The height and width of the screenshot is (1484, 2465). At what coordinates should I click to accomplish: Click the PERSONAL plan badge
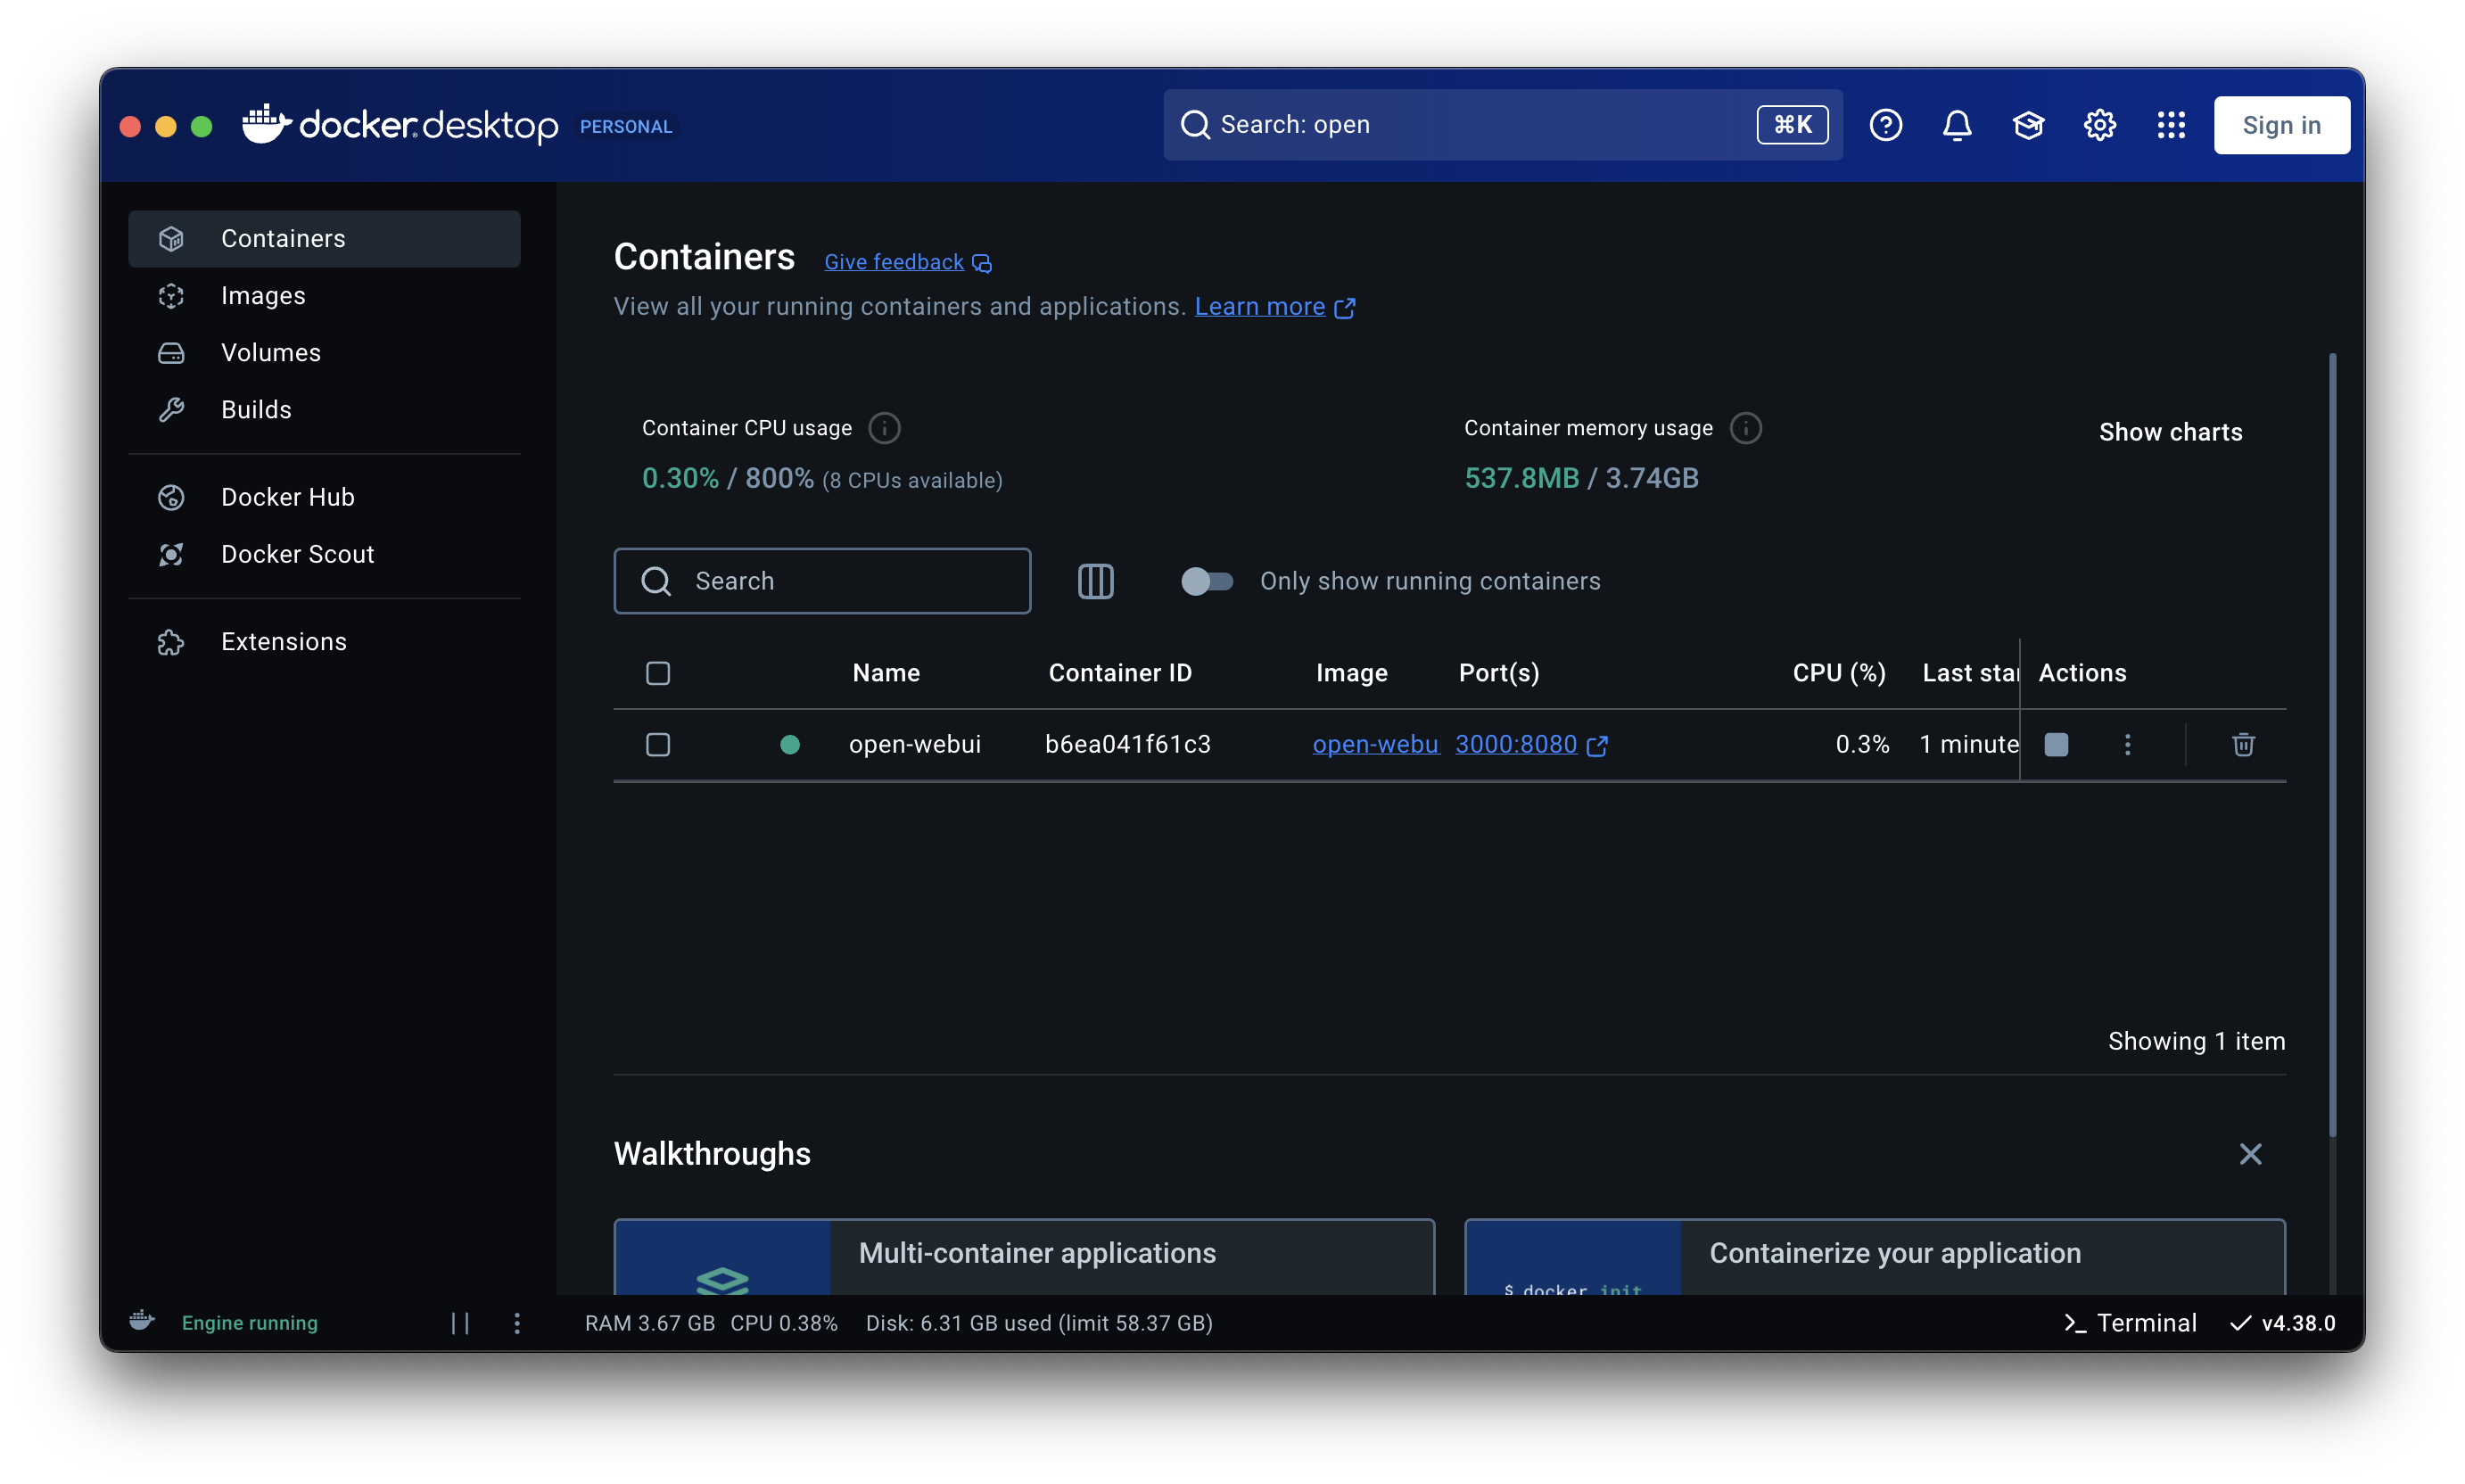click(626, 126)
